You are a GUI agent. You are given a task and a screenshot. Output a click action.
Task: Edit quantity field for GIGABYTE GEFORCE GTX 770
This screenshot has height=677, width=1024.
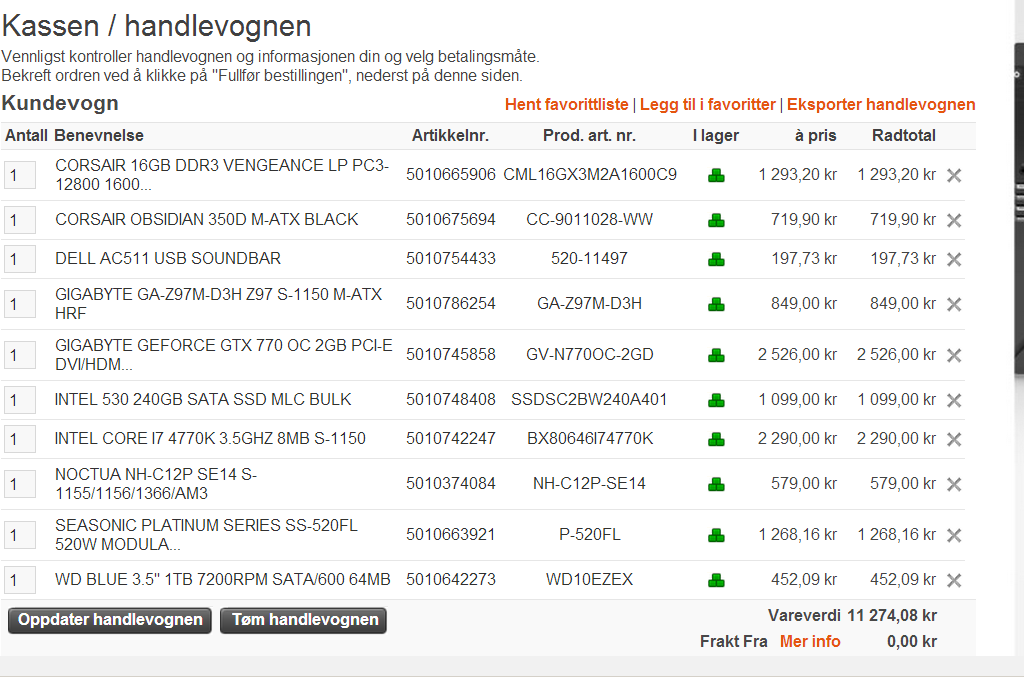[20, 356]
